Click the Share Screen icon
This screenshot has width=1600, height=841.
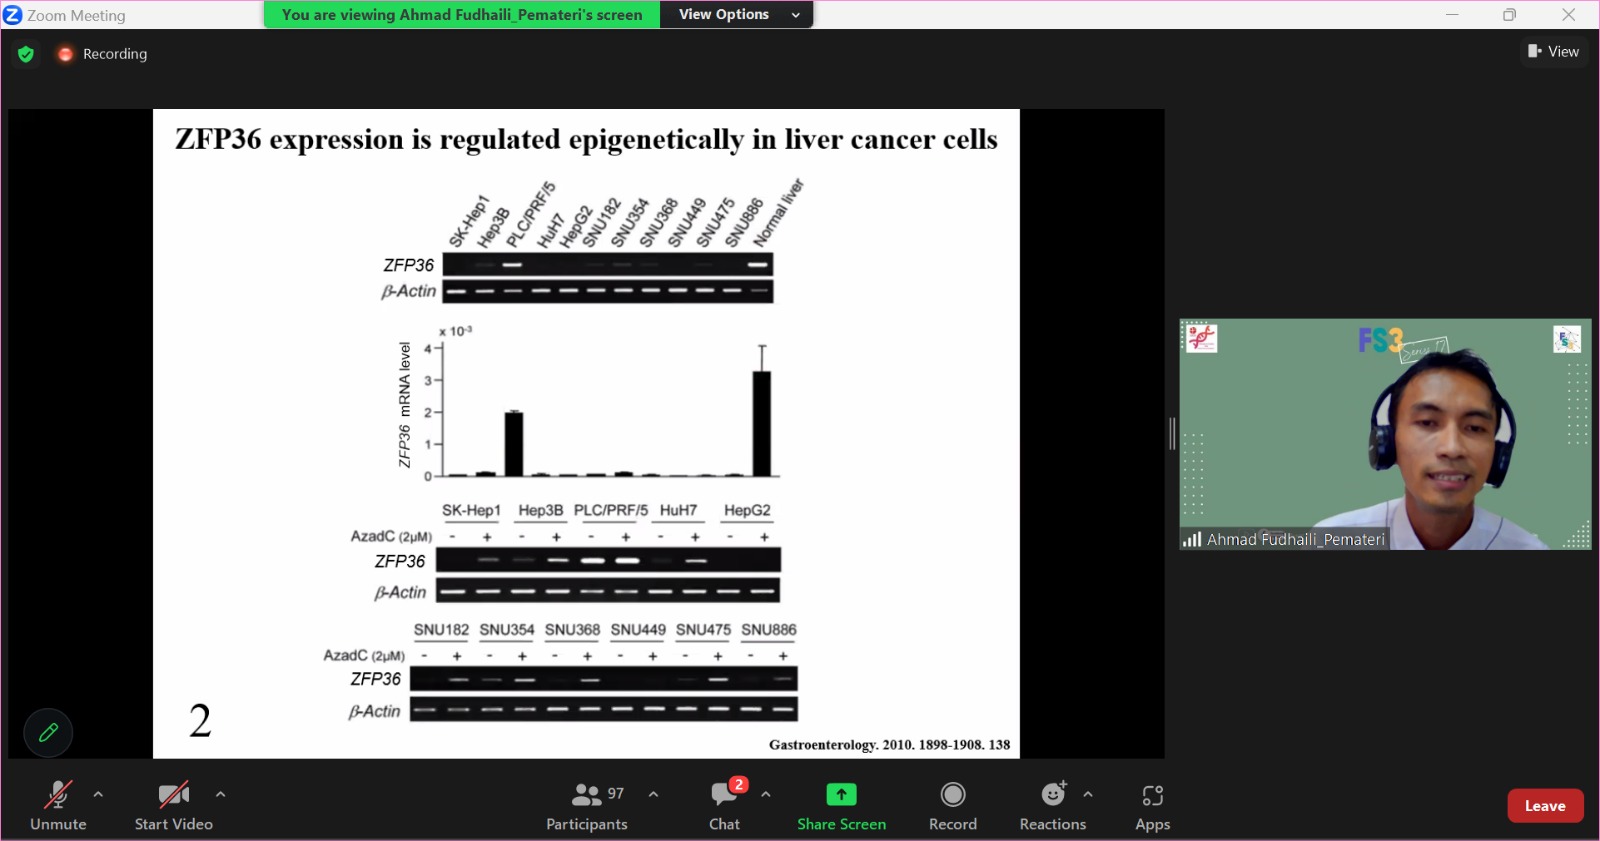click(841, 795)
